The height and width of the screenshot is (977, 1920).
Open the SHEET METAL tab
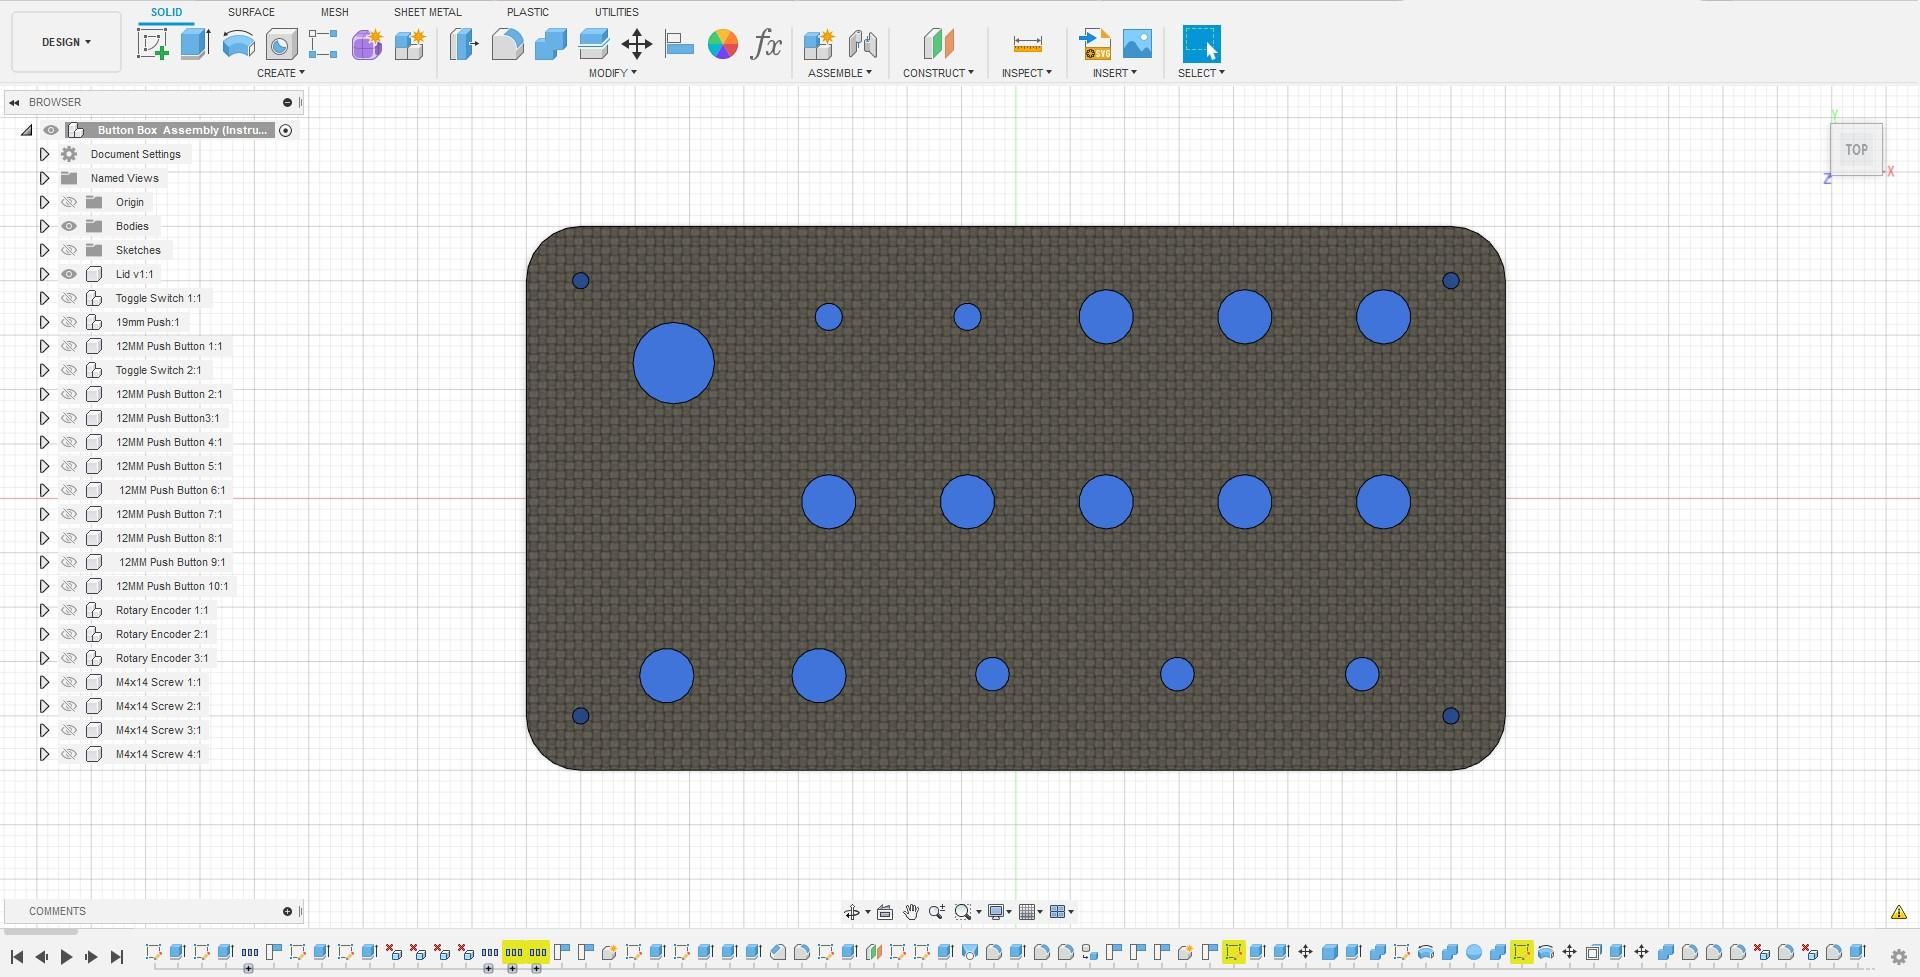[x=427, y=12]
